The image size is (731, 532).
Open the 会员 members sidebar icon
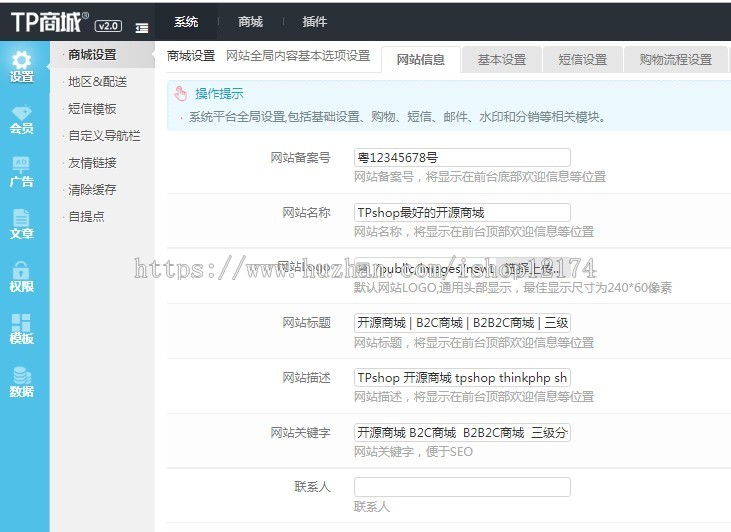pyautogui.click(x=22, y=120)
